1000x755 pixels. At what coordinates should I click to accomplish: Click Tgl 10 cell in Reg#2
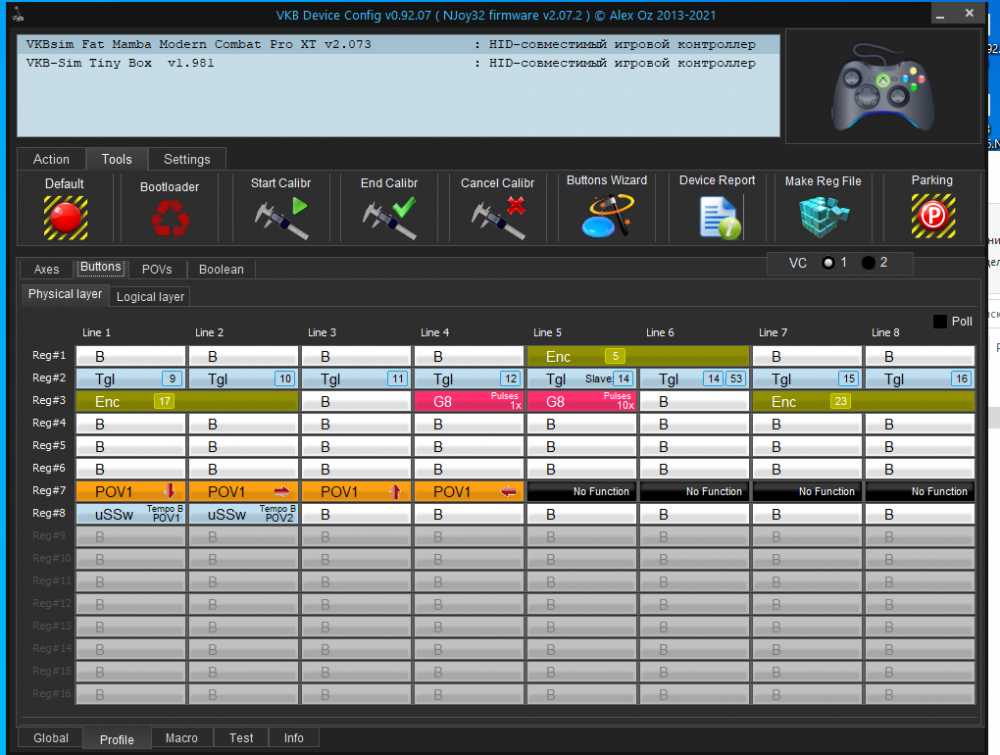click(x=244, y=379)
